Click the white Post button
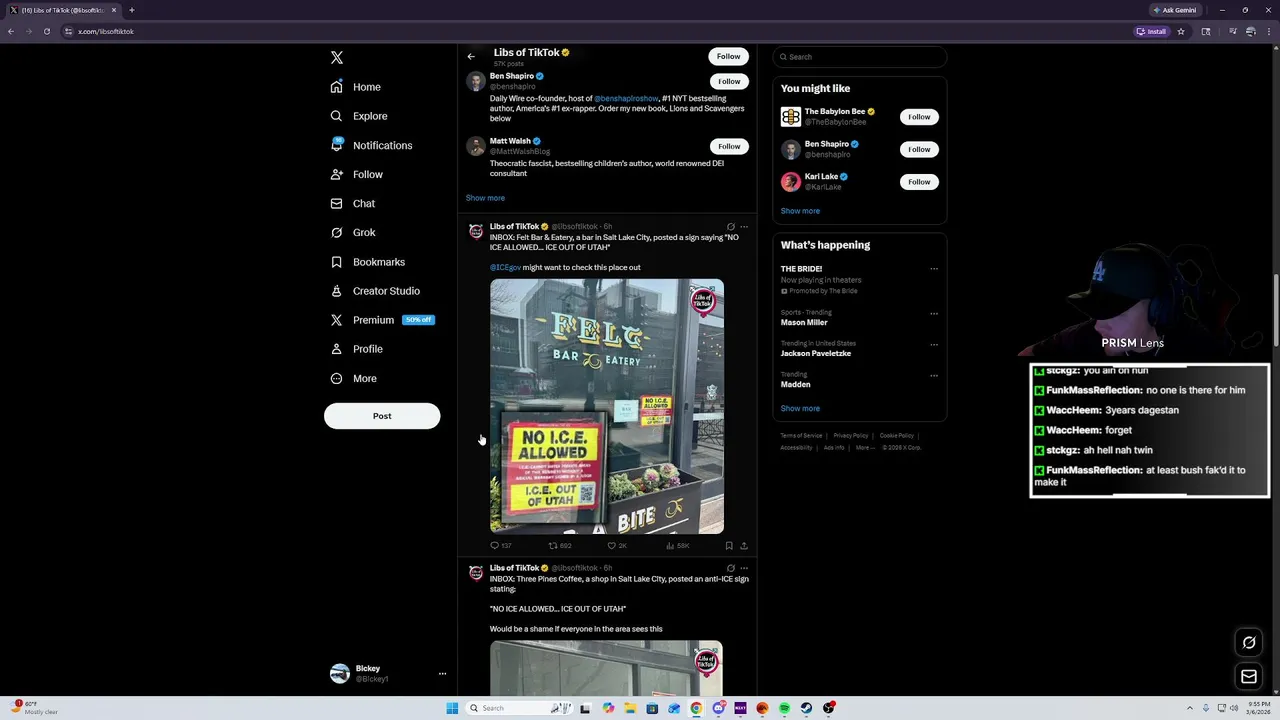This screenshot has width=1280, height=720. 382,416
